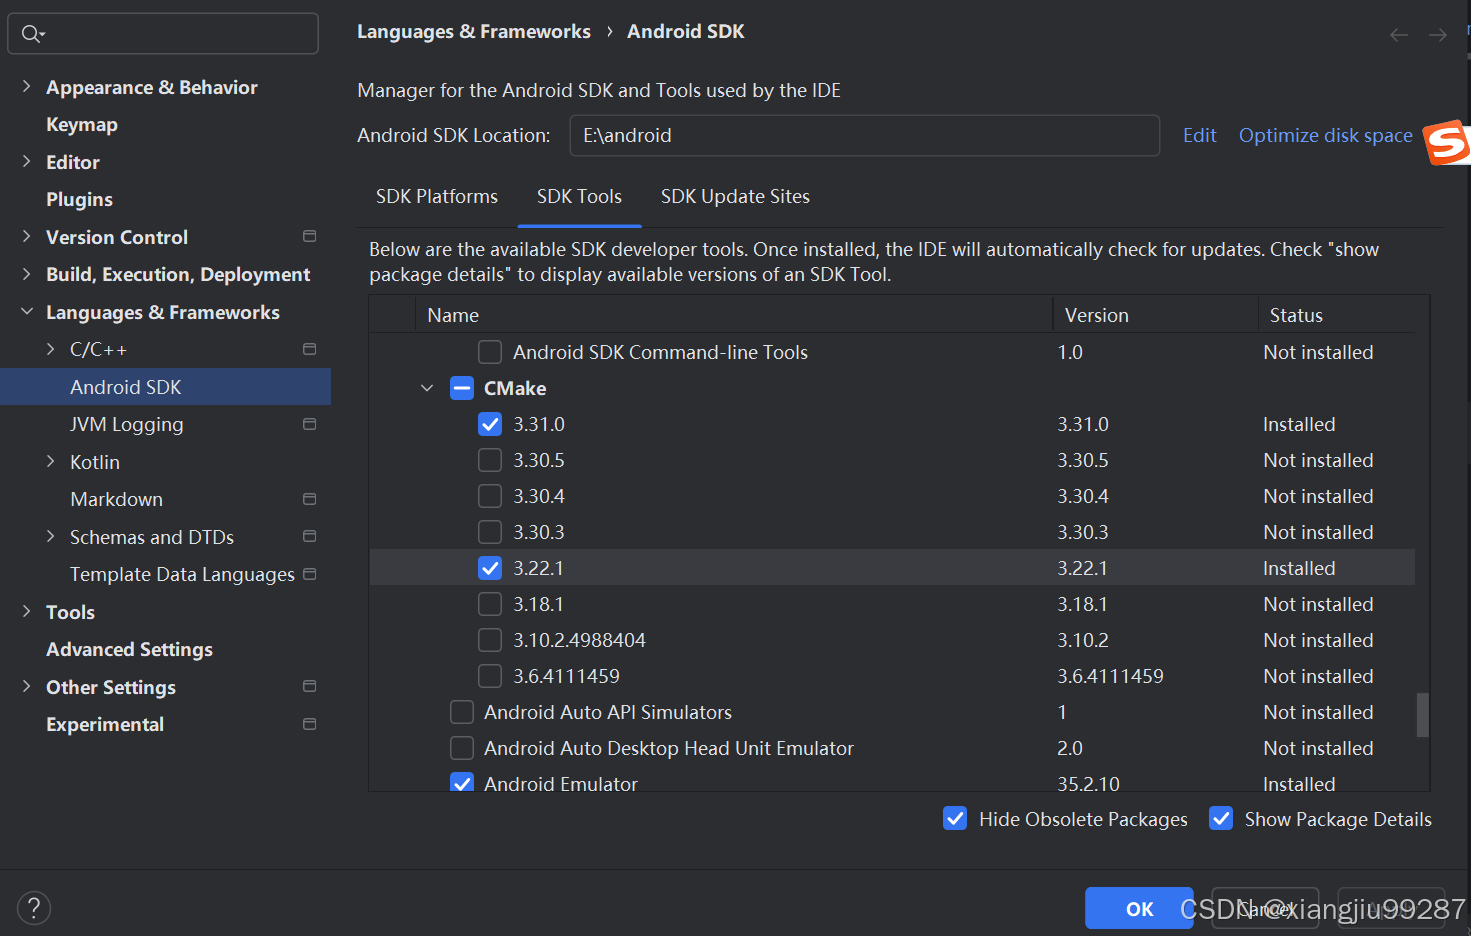The width and height of the screenshot is (1471, 936).
Task: Click Optimize disk space link
Action: 1326,135
